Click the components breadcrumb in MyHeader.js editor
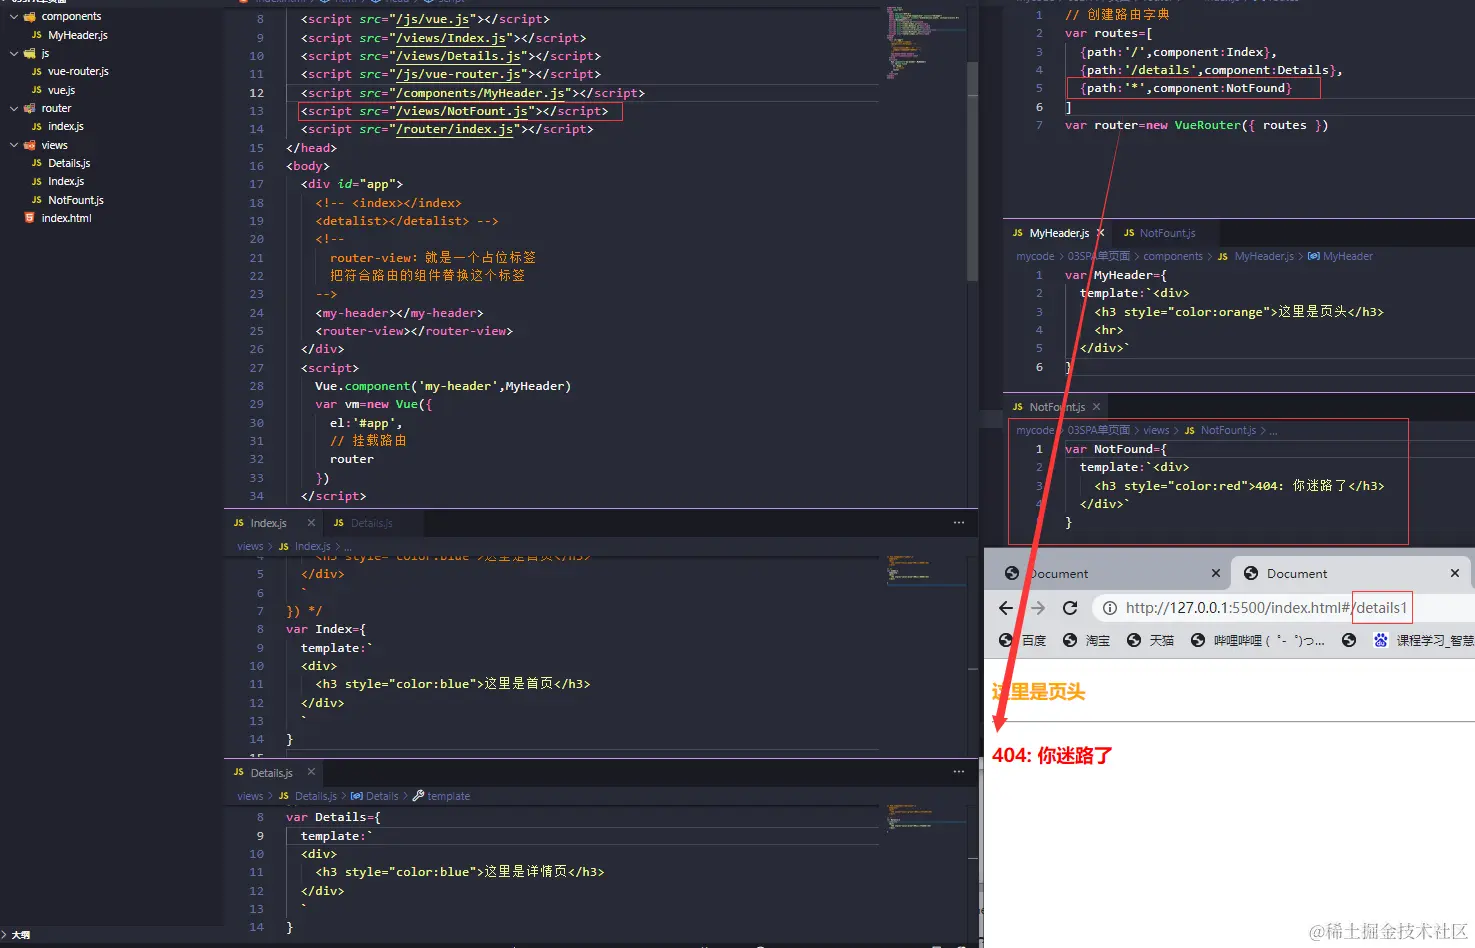Image resolution: width=1475 pixels, height=948 pixels. click(1173, 256)
